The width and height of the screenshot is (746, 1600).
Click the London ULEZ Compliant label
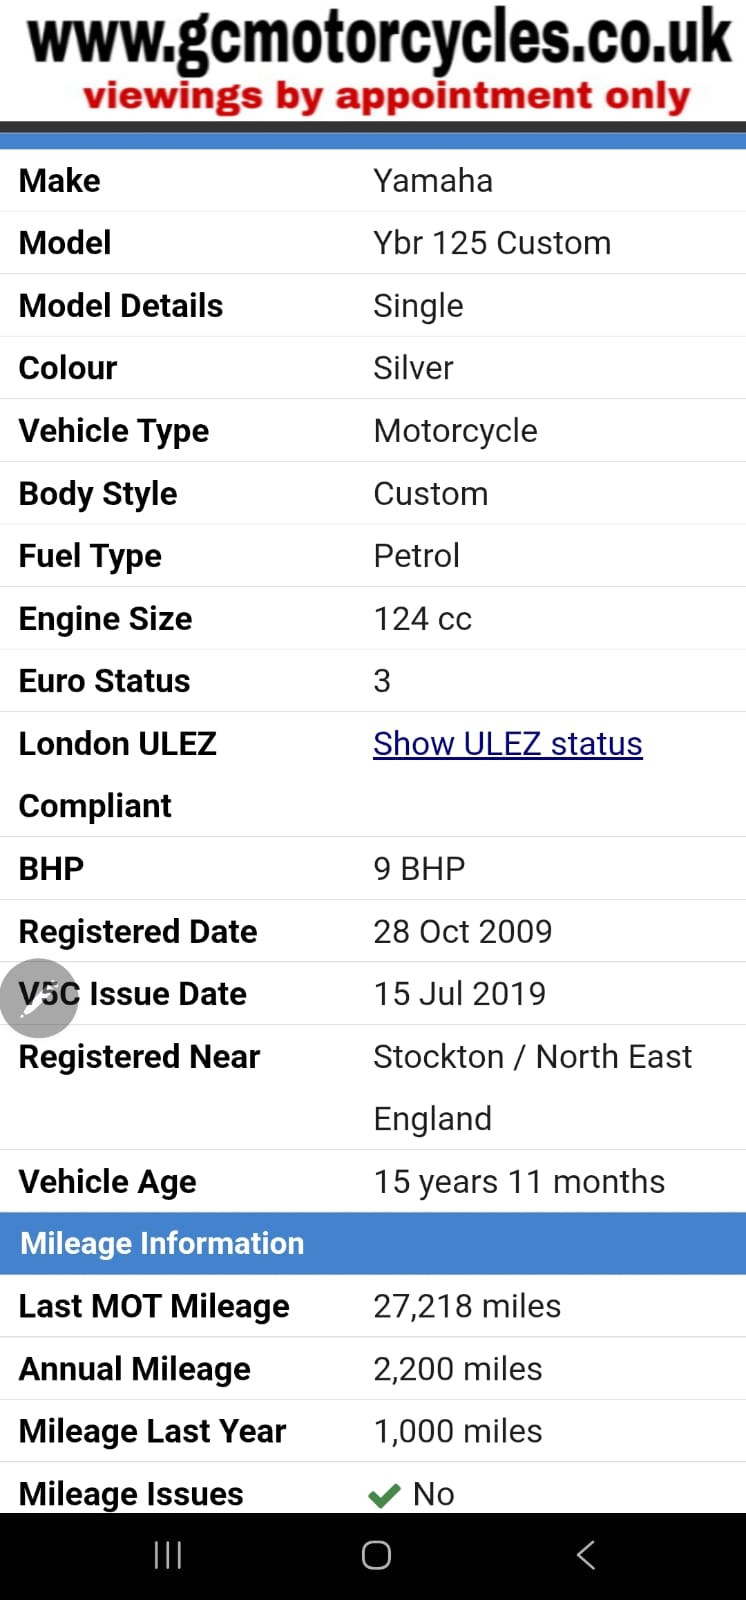point(117,774)
